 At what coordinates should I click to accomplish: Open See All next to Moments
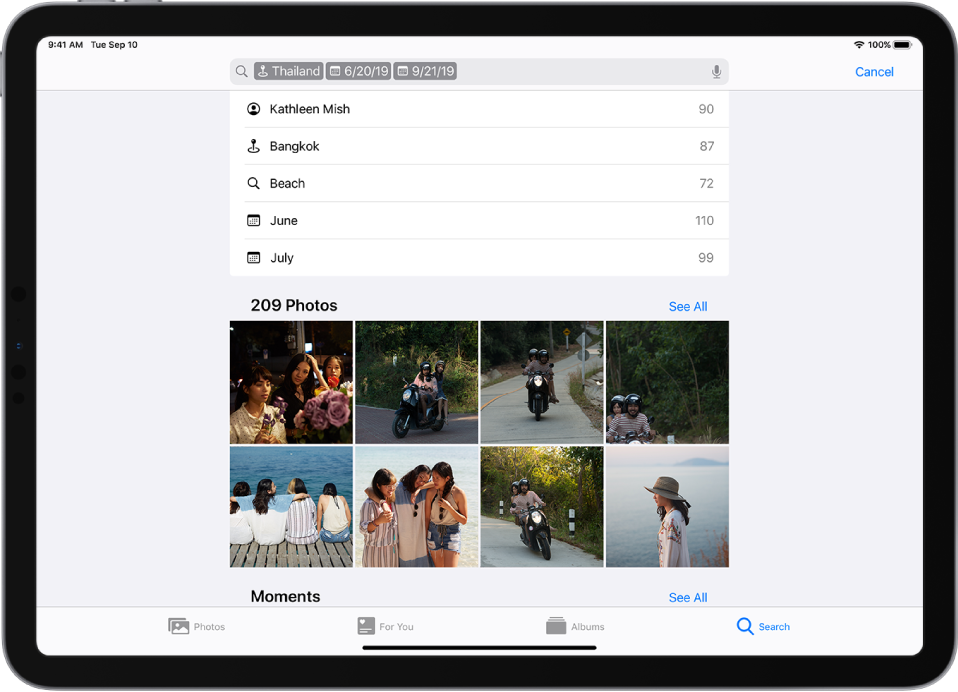[687, 596]
